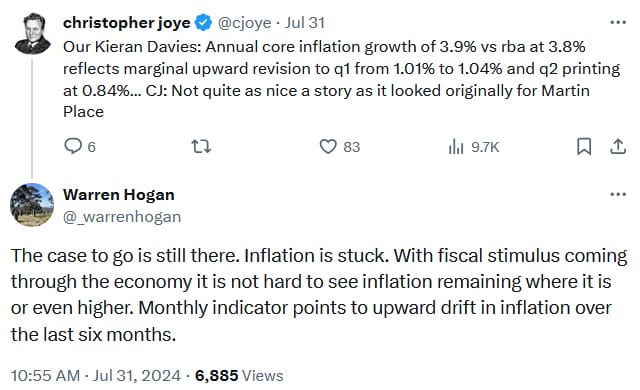The height and width of the screenshot is (390, 640).
Task: Open more options on christopher joye's tweet
Action: (618, 22)
